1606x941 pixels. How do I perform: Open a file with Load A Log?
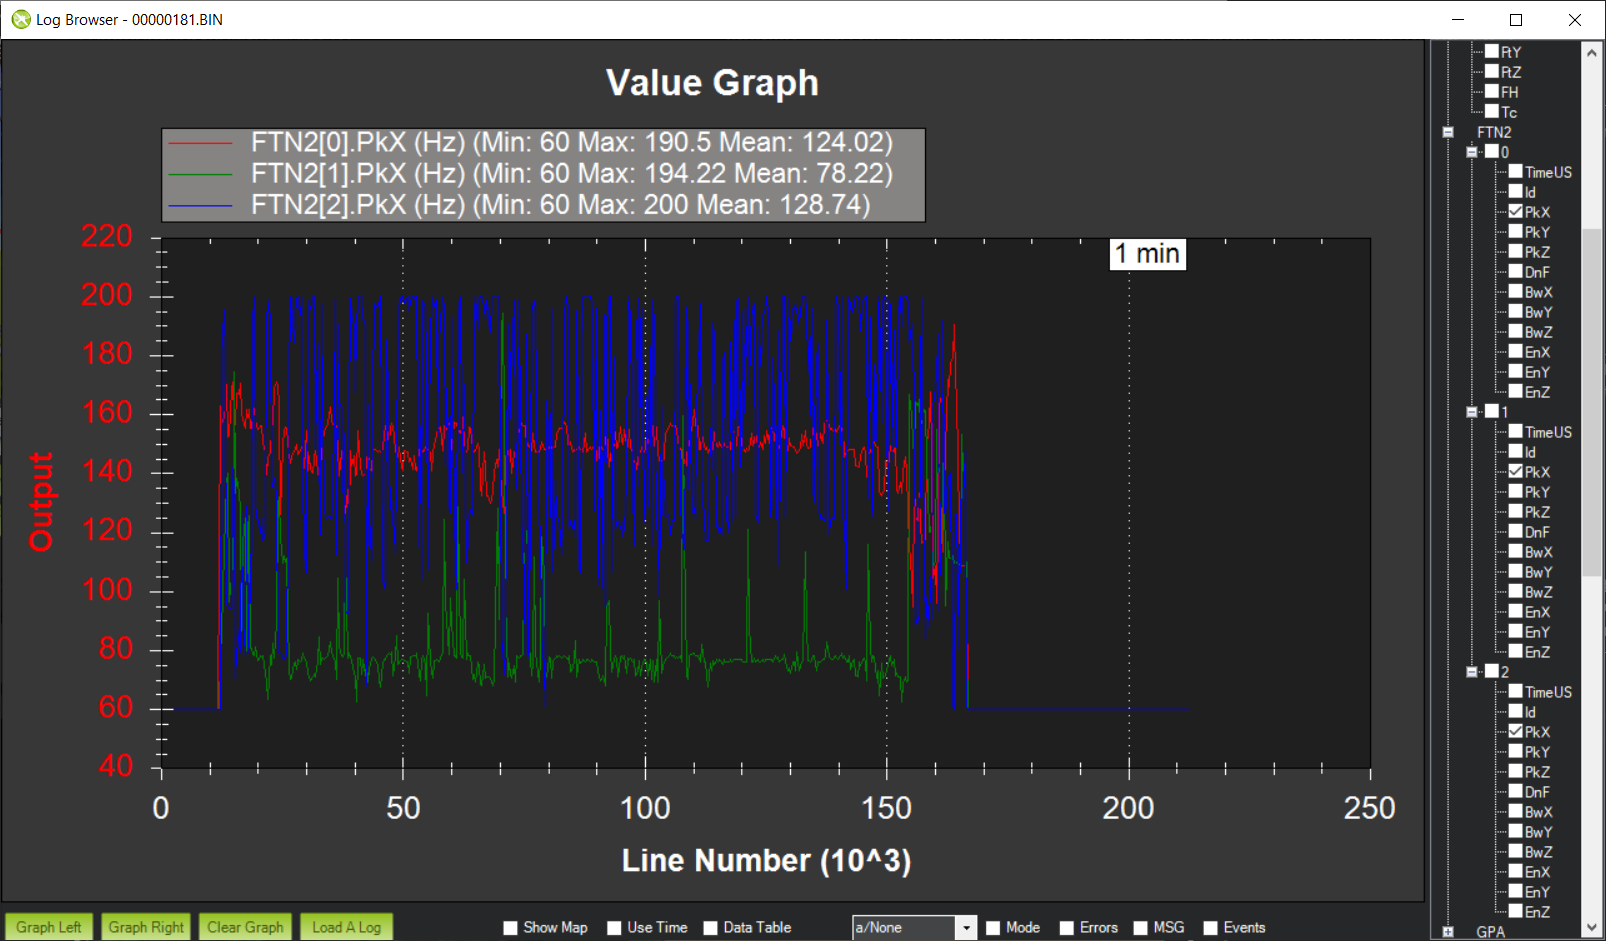coord(346,927)
